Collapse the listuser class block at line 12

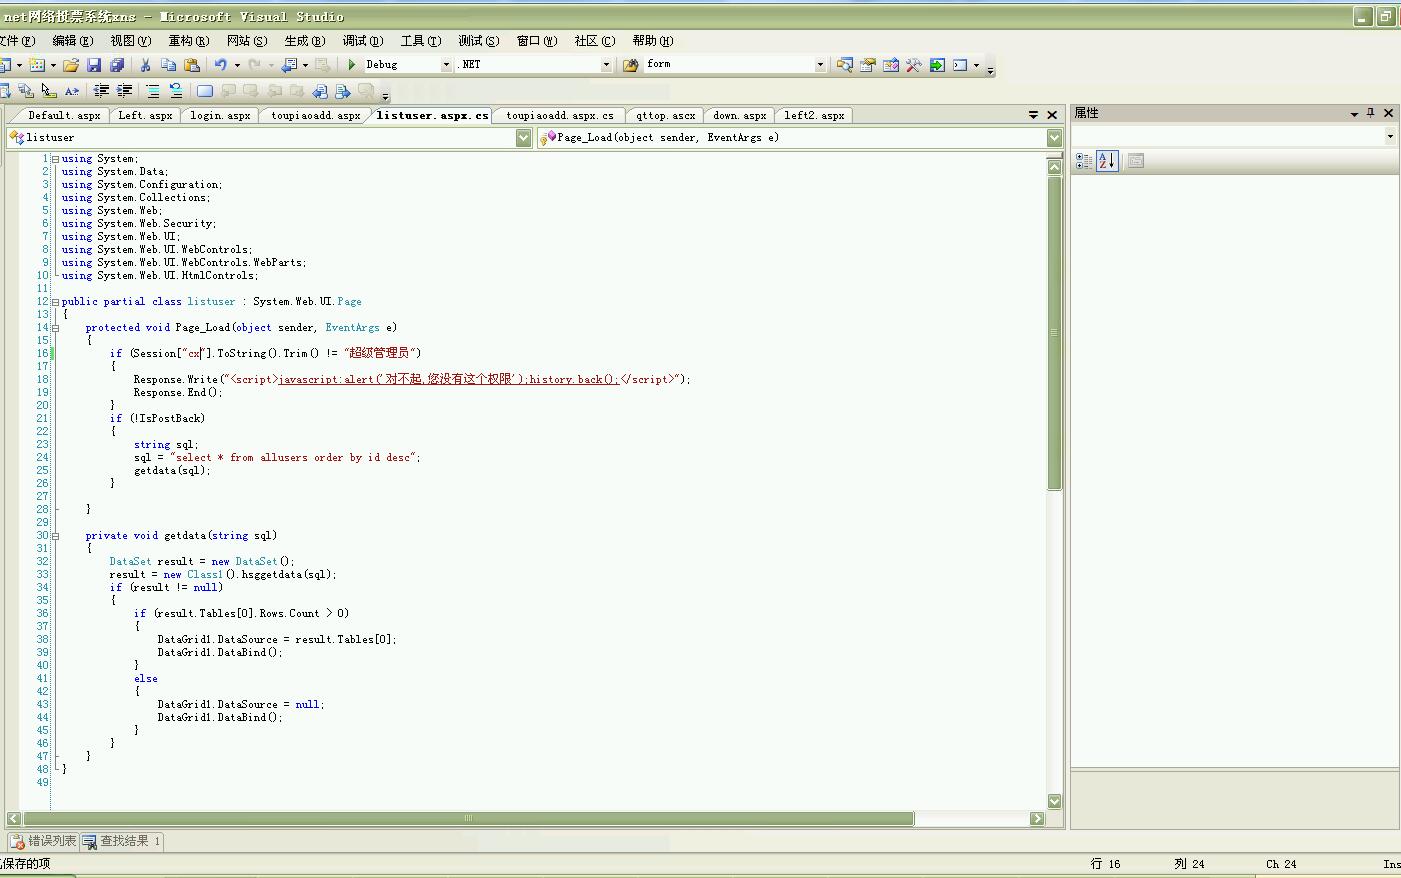[55, 301]
